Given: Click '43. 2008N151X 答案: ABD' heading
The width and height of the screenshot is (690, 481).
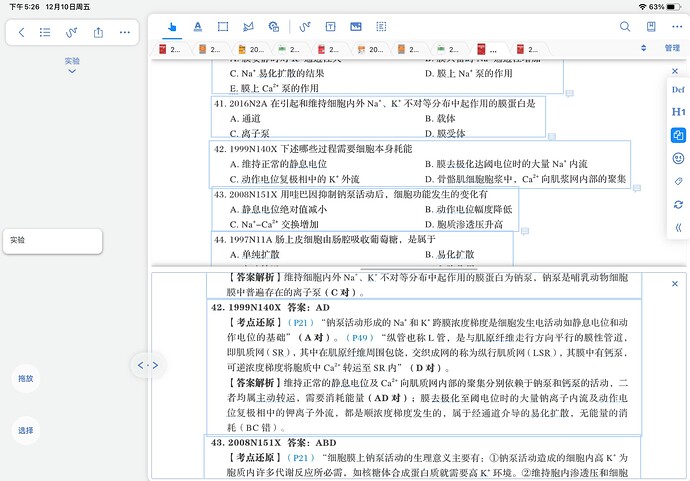Looking at the screenshot, I should pos(274,443).
